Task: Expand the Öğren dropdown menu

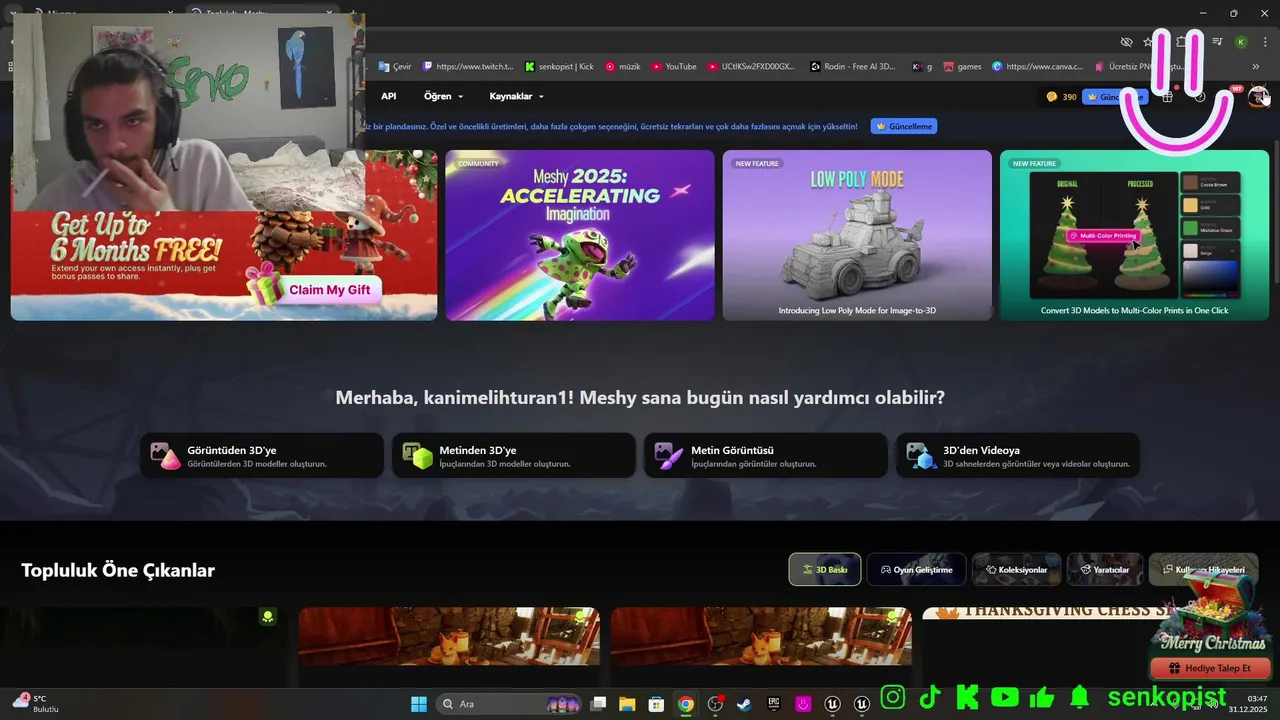Action: (444, 97)
